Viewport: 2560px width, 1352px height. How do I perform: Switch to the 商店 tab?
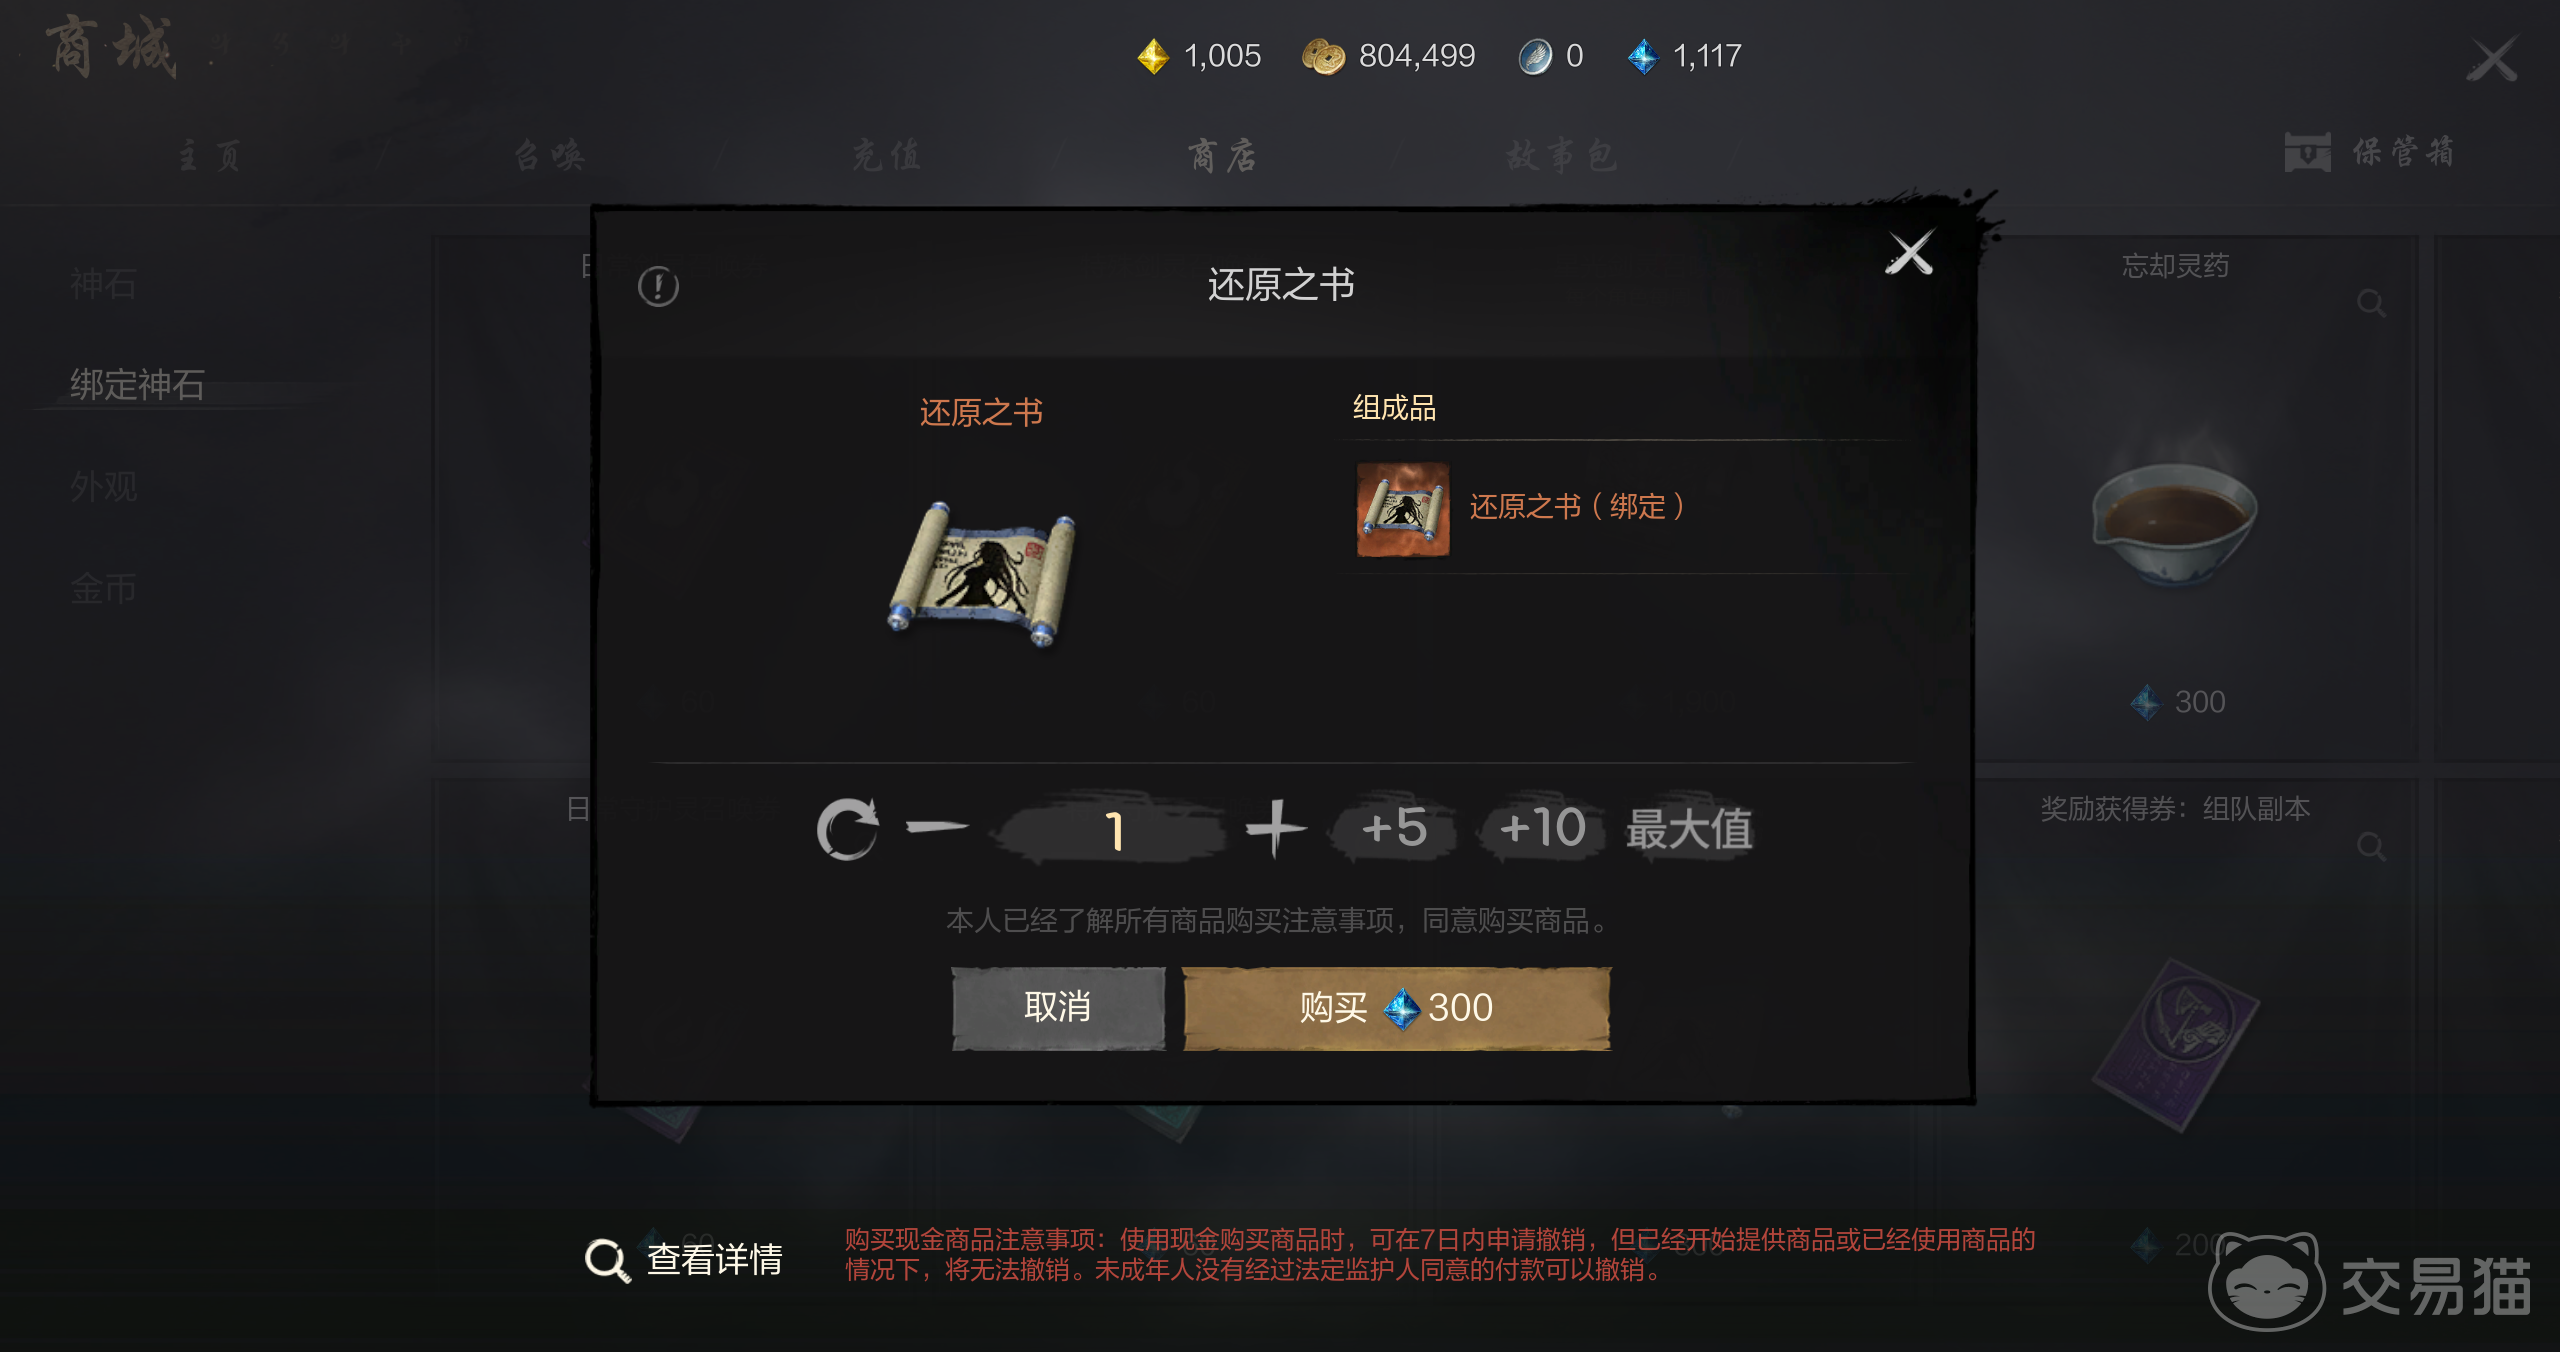1222,155
